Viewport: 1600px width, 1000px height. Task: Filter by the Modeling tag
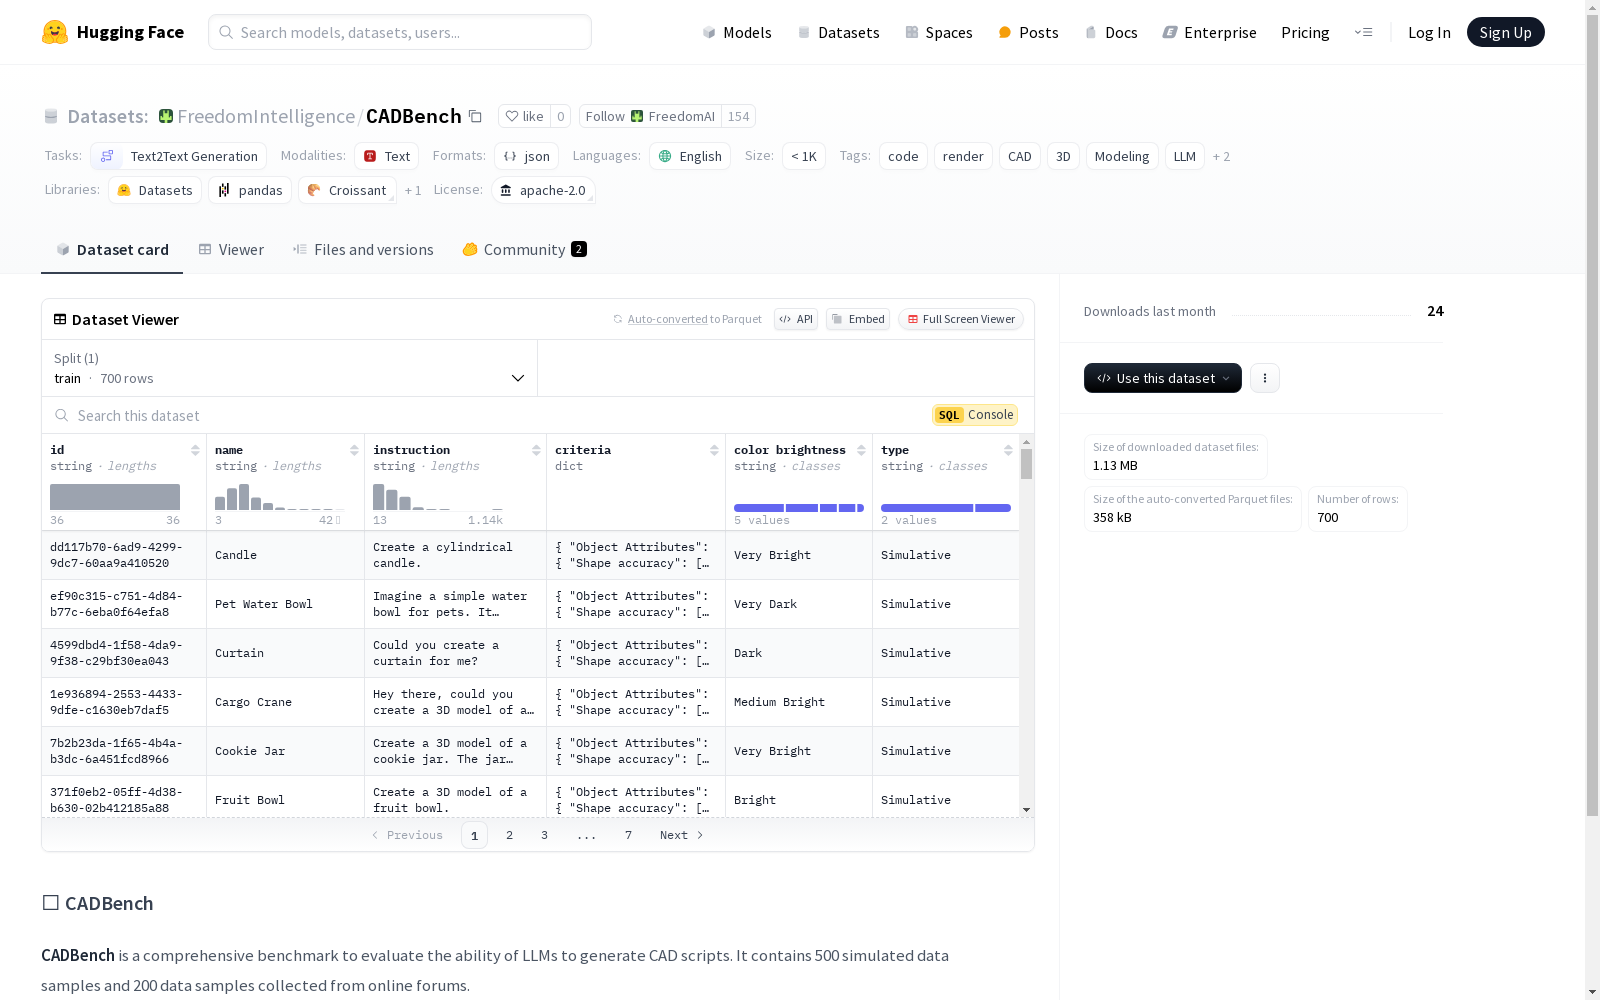(1122, 156)
